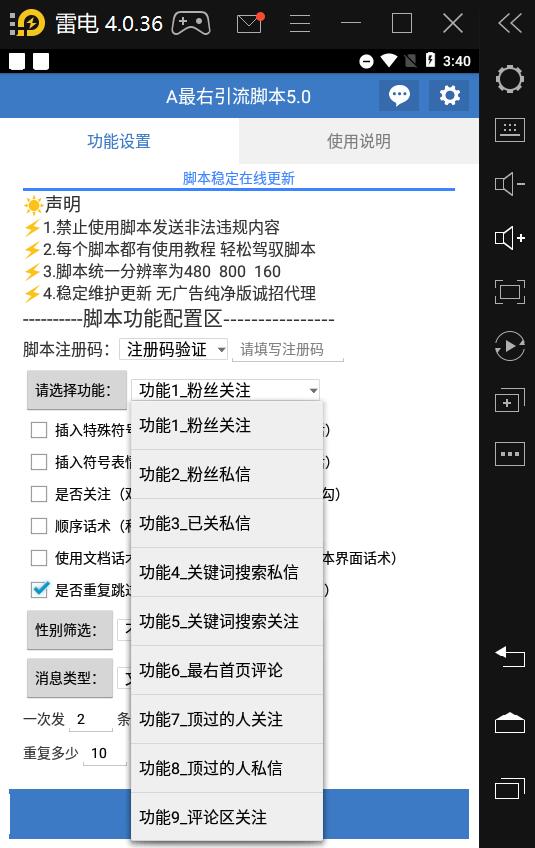The height and width of the screenshot is (848, 535).
Task: Click the 性别筛选 button
Action: tap(70, 630)
